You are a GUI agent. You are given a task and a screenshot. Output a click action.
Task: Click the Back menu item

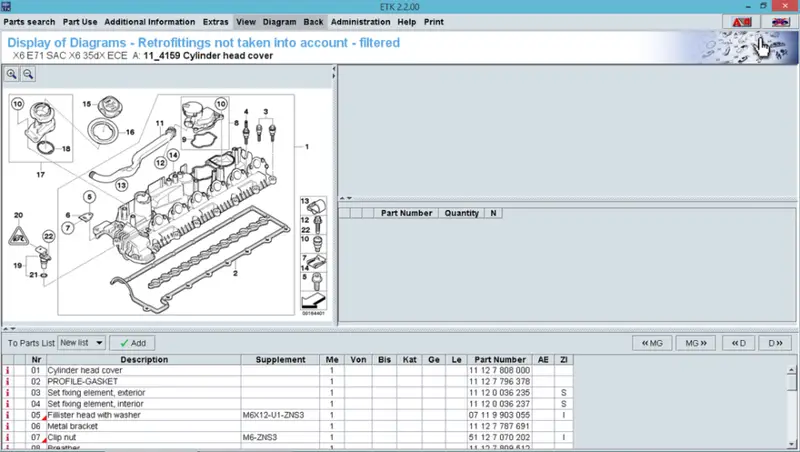[313, 22]
